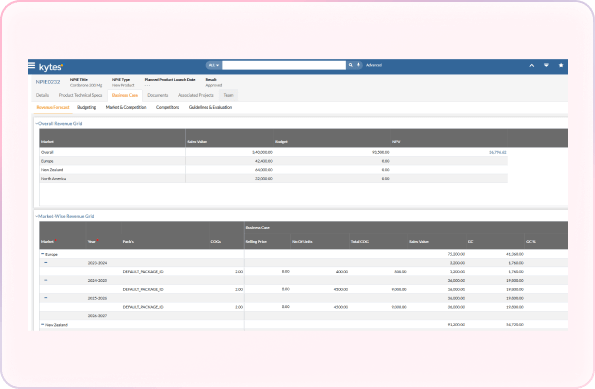Switch to the Details tab

pos(42,95)
